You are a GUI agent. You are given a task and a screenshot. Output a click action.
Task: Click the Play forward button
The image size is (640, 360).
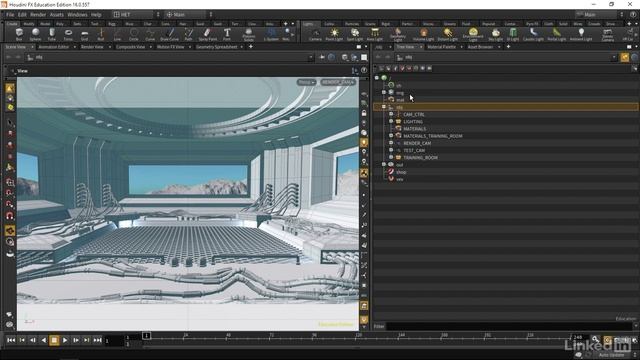65,340
